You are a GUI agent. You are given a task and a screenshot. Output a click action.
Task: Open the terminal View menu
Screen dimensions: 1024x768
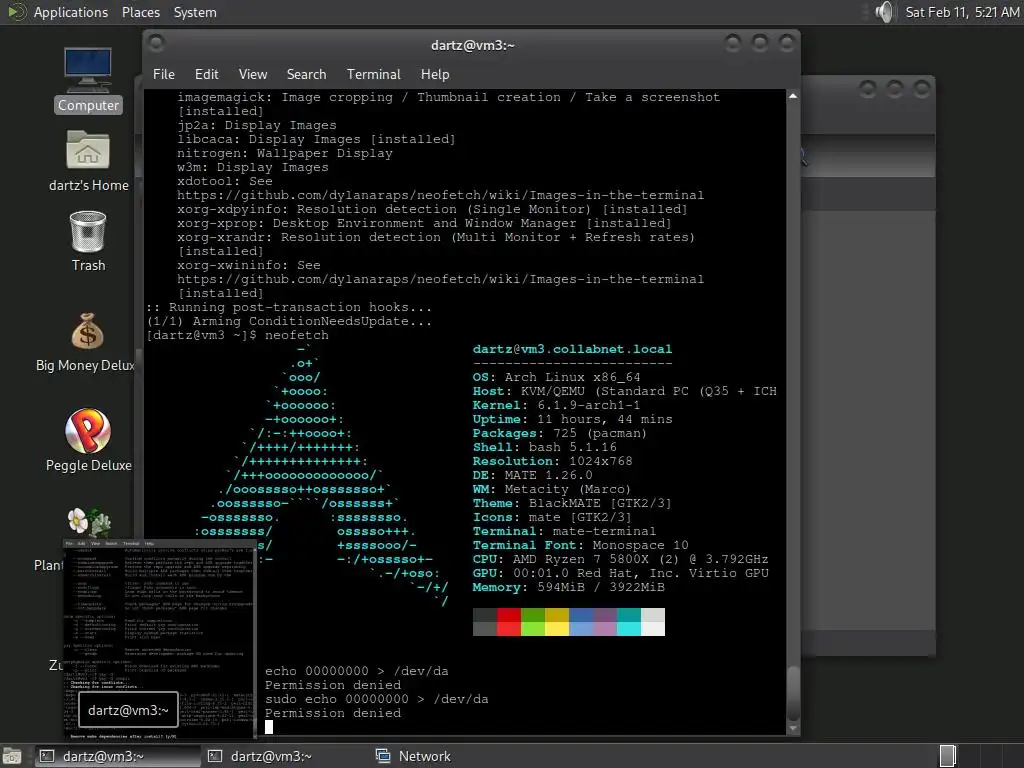(253, 74)
